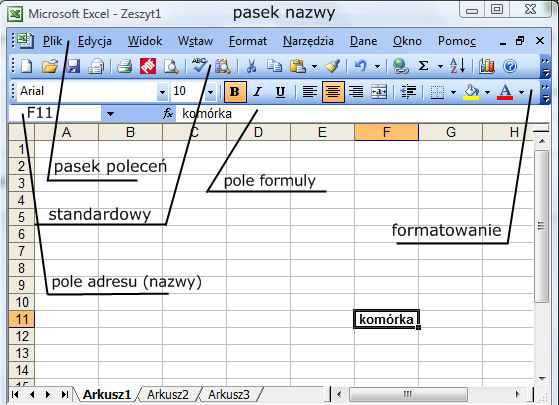Click the Sort Ascending A-Z icon
559x405 pixels.
coord(457,66)
